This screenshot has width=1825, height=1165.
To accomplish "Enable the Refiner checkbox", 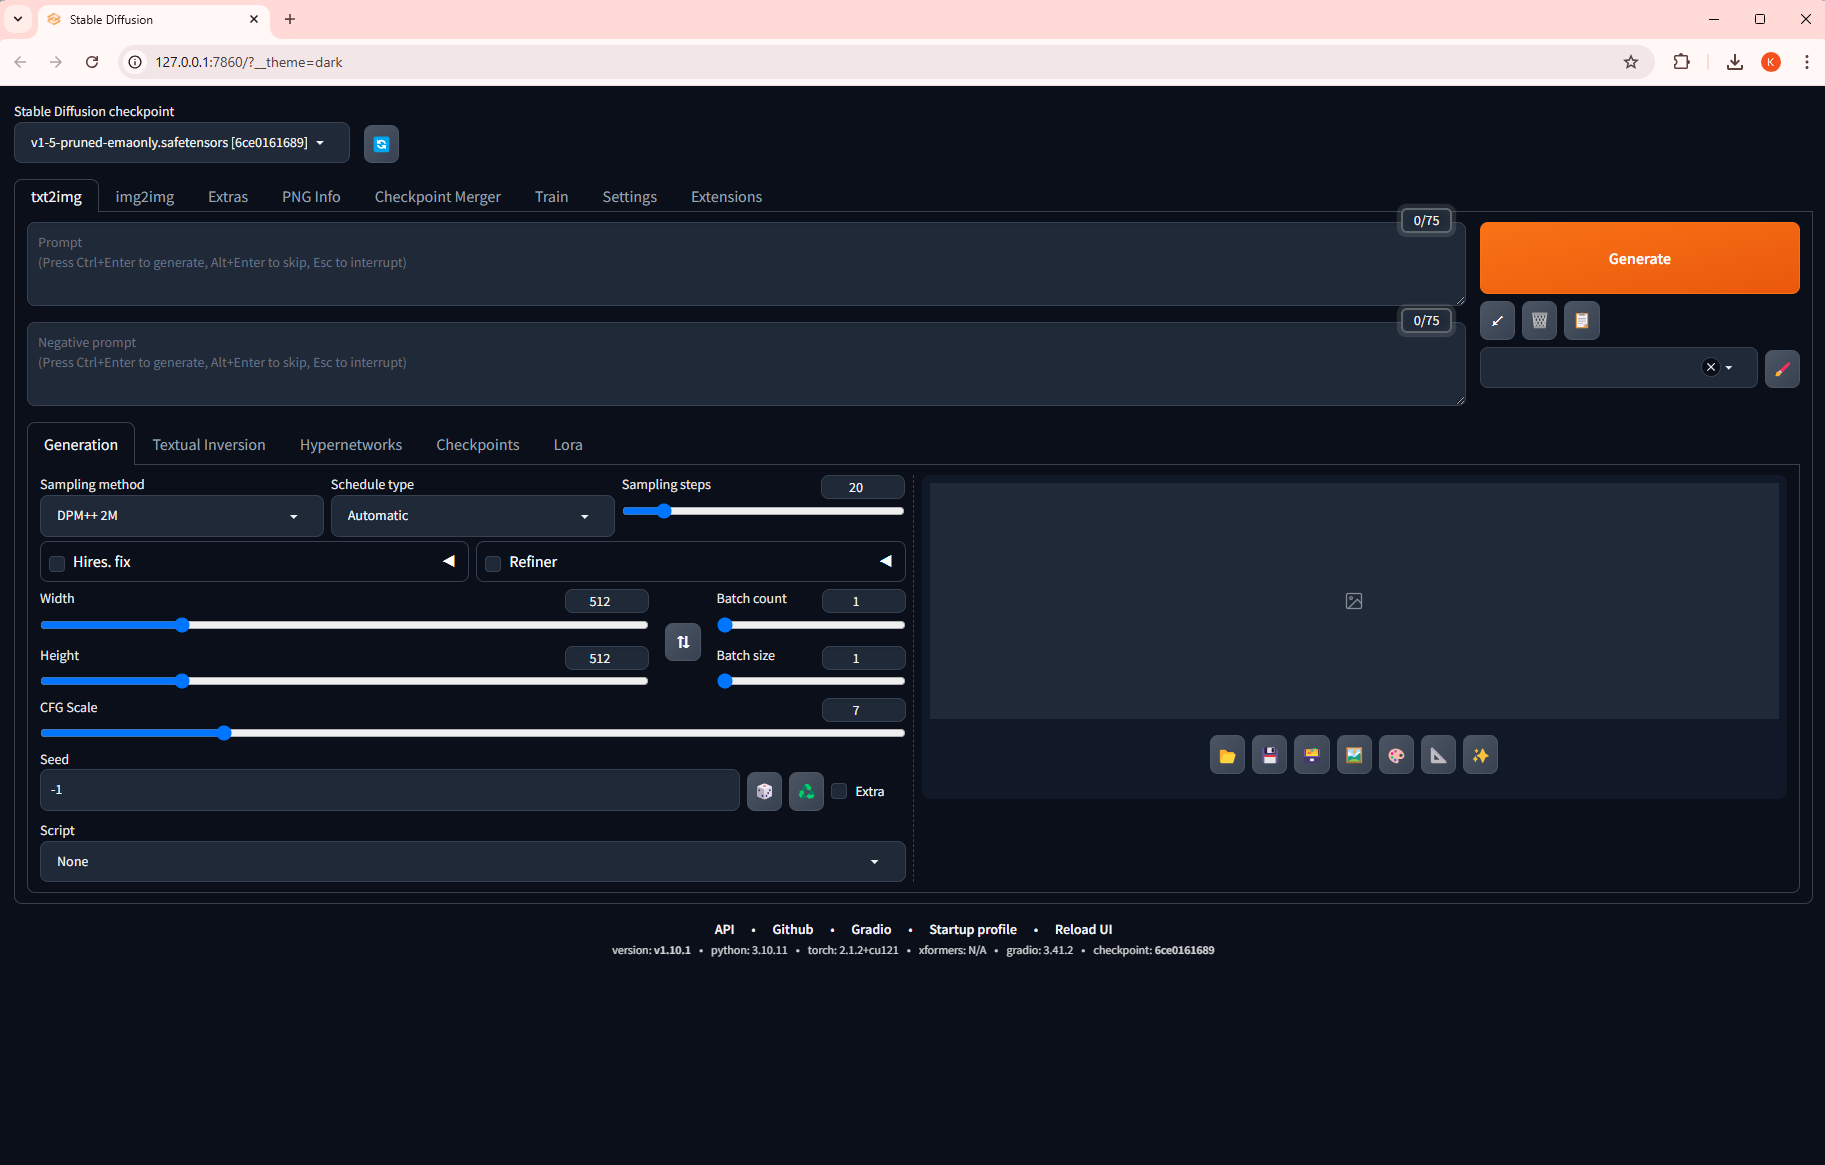I will tap(493, 563).
